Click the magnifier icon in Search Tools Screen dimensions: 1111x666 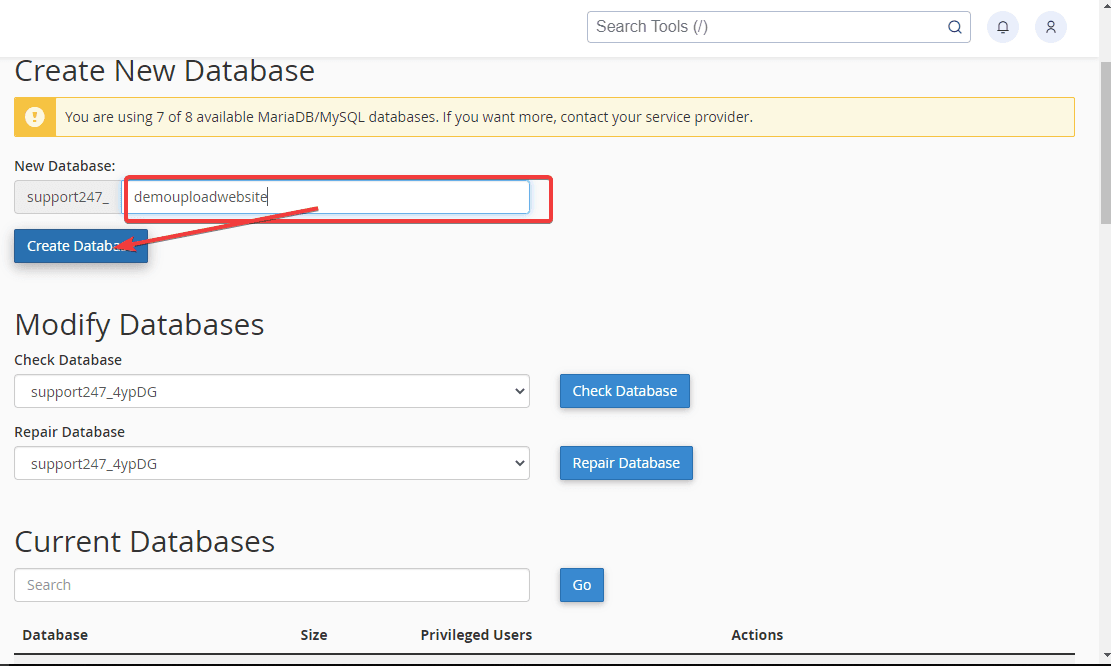click(x=954, y=27)
